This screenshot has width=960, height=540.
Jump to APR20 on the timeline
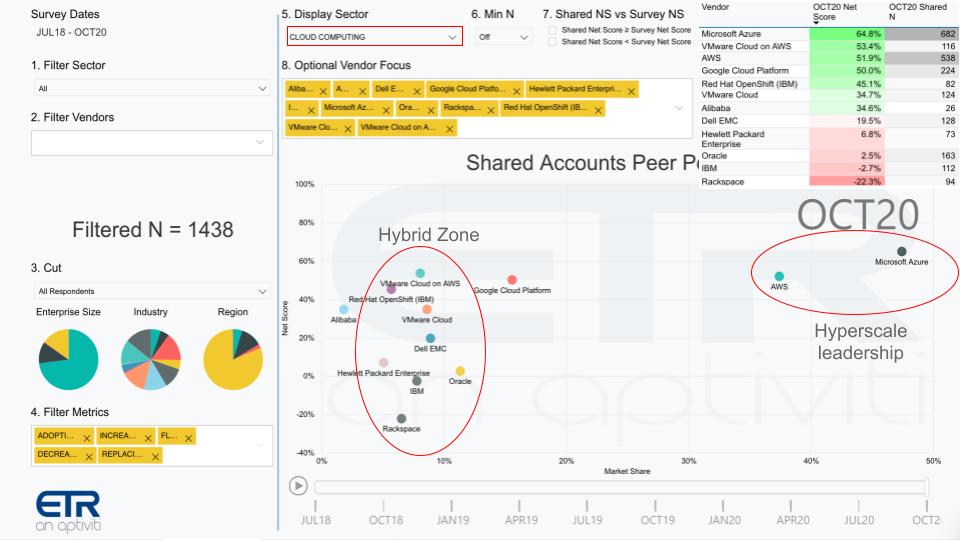(793, 520)
